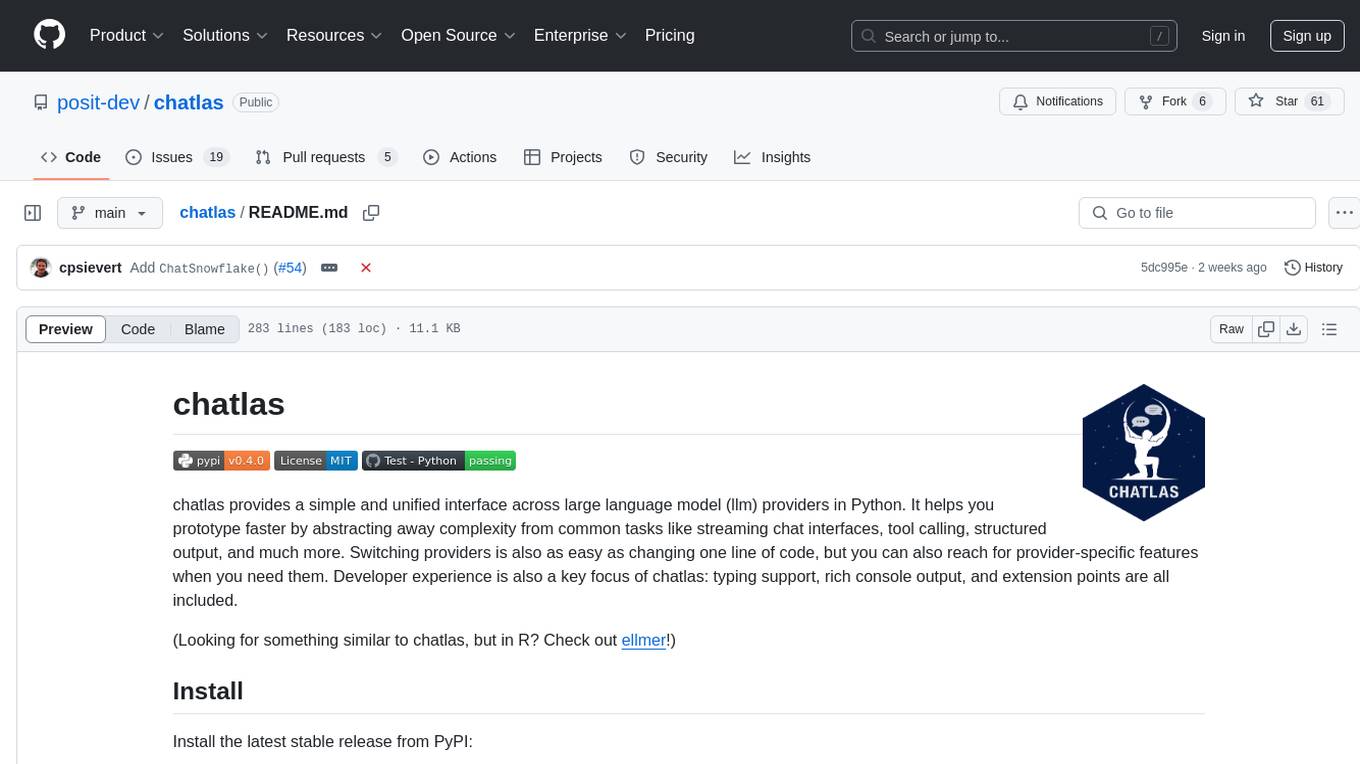This screenshot has height=764, width=1360.
Task: Click the chatlas README heading
Action: 229,404
